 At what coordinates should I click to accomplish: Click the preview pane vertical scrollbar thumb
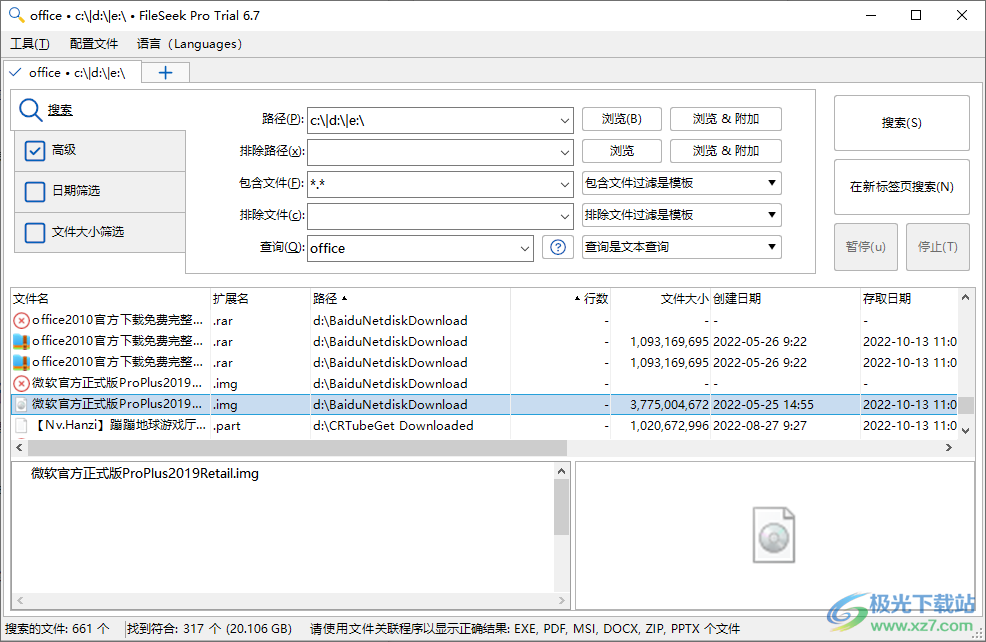point(561,507)
